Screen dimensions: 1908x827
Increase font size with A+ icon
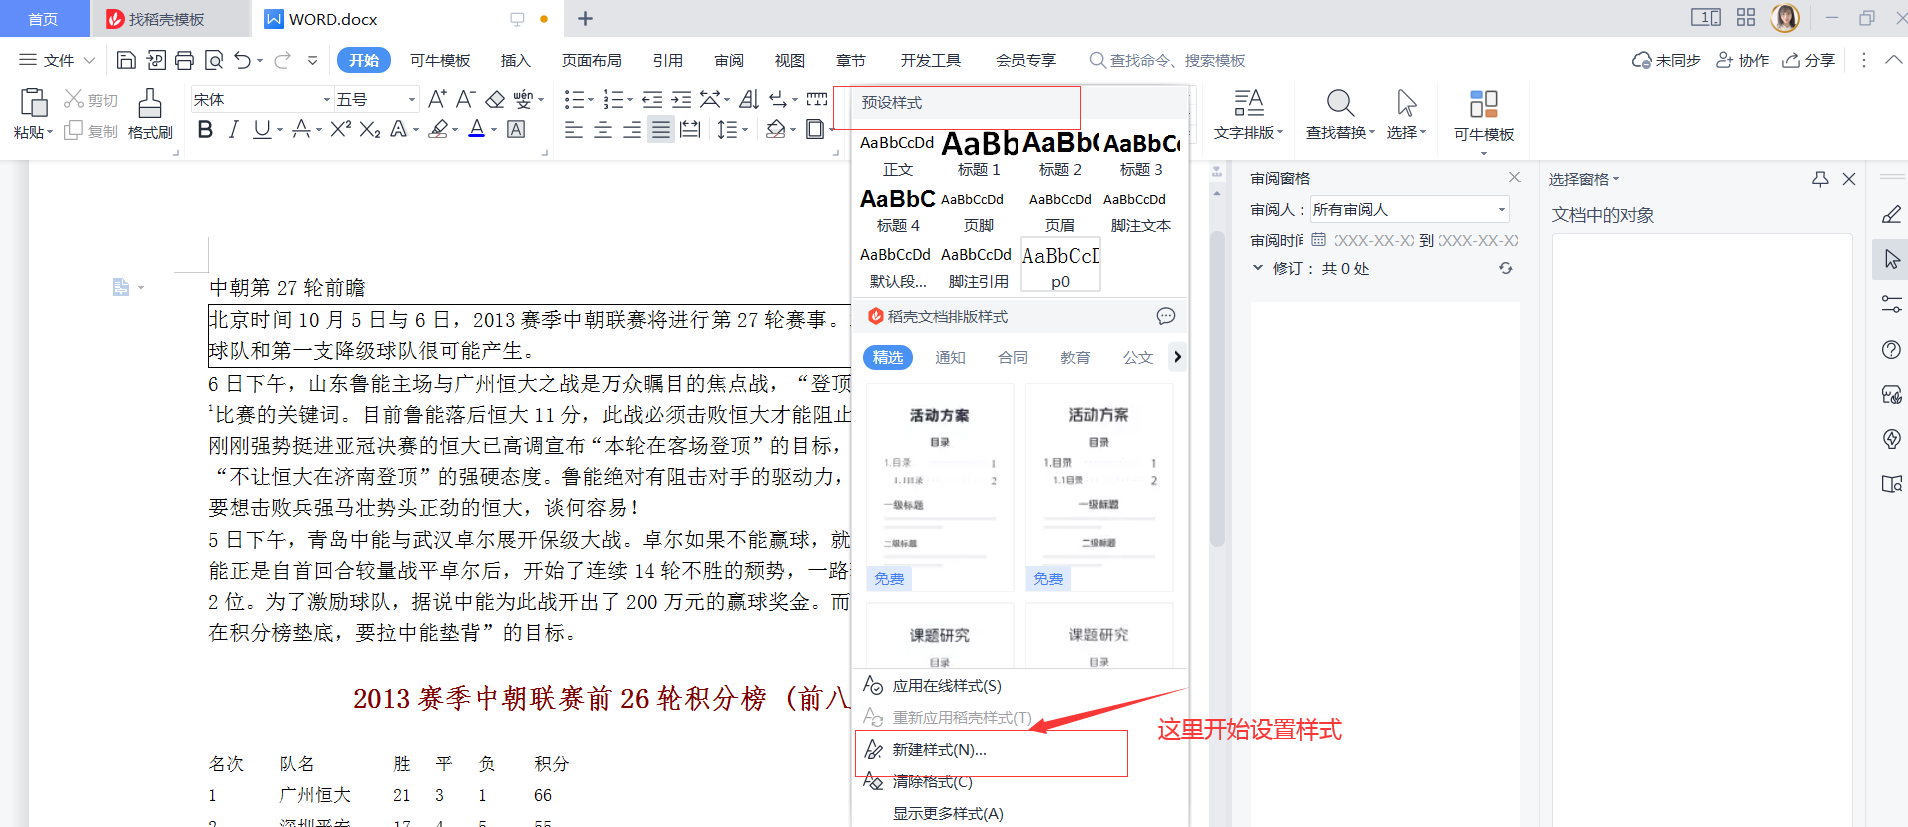coord(437,99)
